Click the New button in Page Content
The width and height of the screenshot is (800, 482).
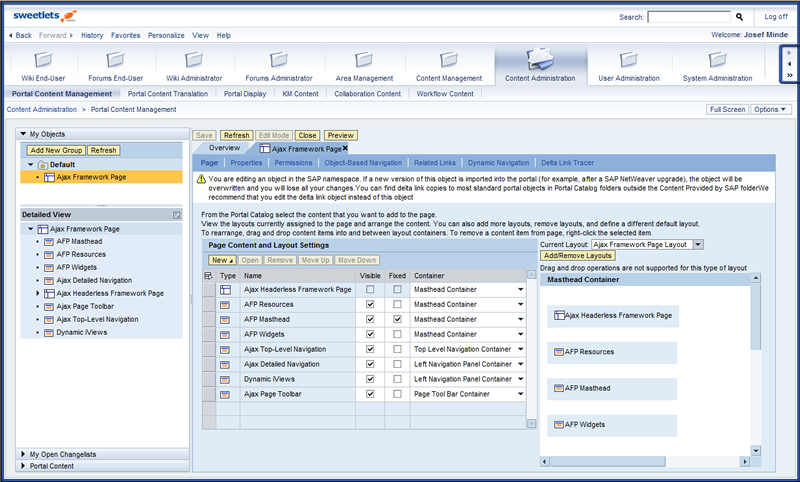click(222, 260)
